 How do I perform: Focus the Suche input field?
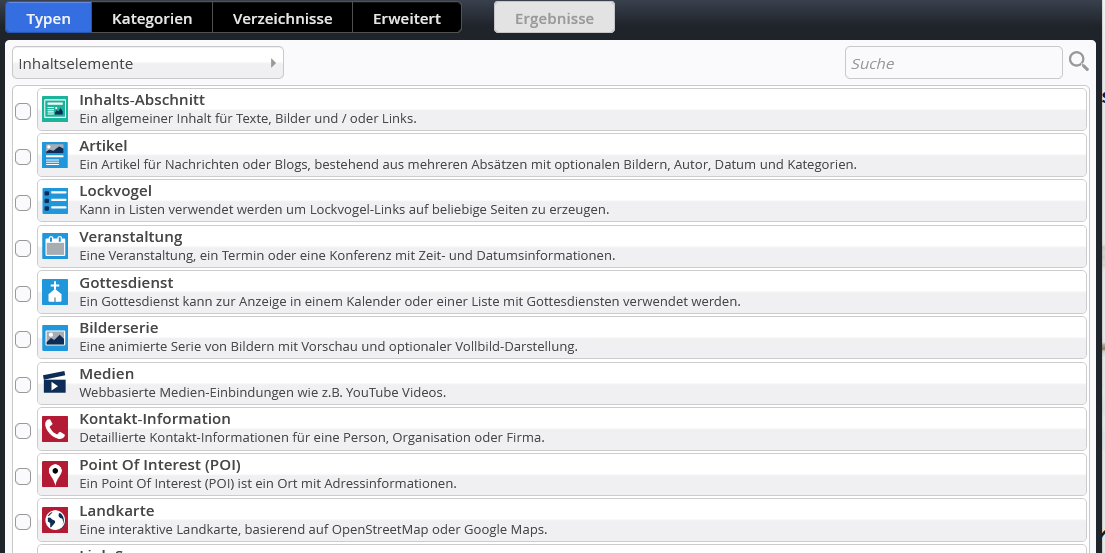click(953, 63)
